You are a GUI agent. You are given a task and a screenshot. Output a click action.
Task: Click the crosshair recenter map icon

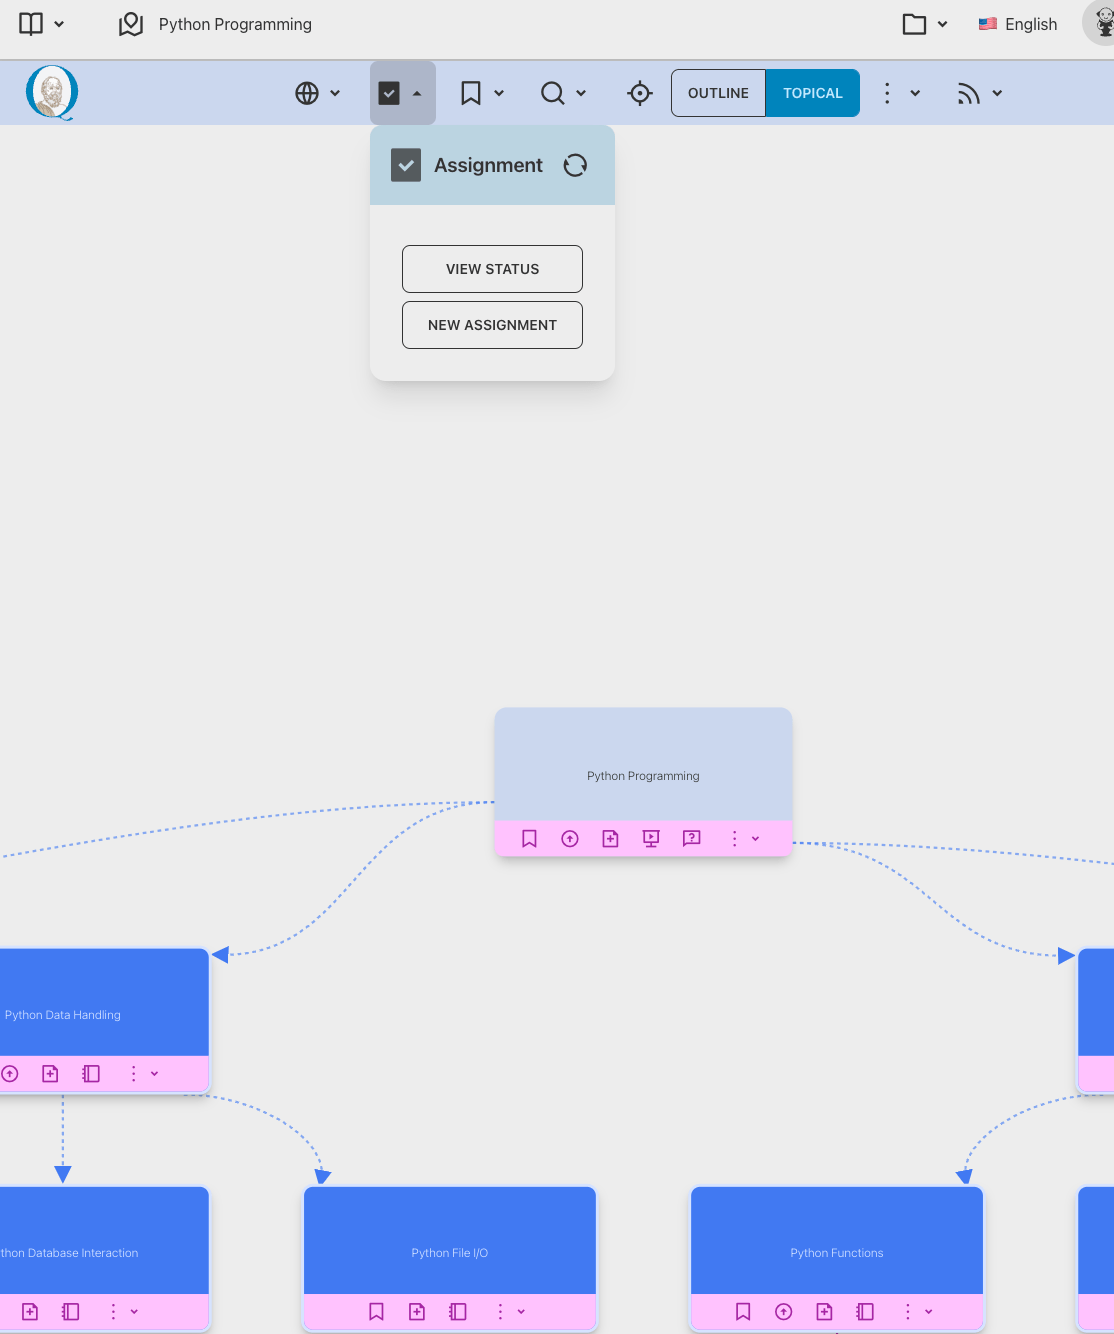[640, 93]
